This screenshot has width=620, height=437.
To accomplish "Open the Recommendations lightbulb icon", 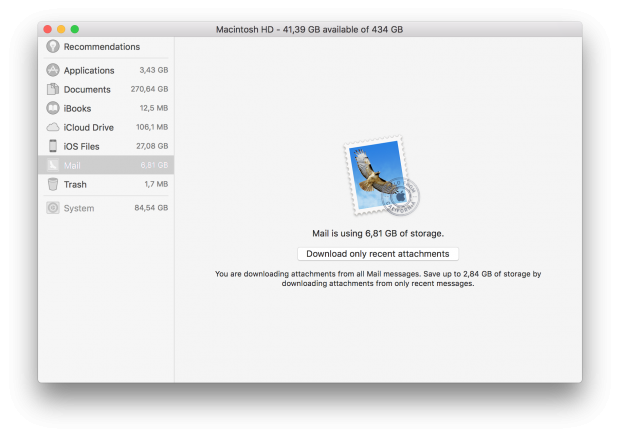I will (x=52, y=47).
